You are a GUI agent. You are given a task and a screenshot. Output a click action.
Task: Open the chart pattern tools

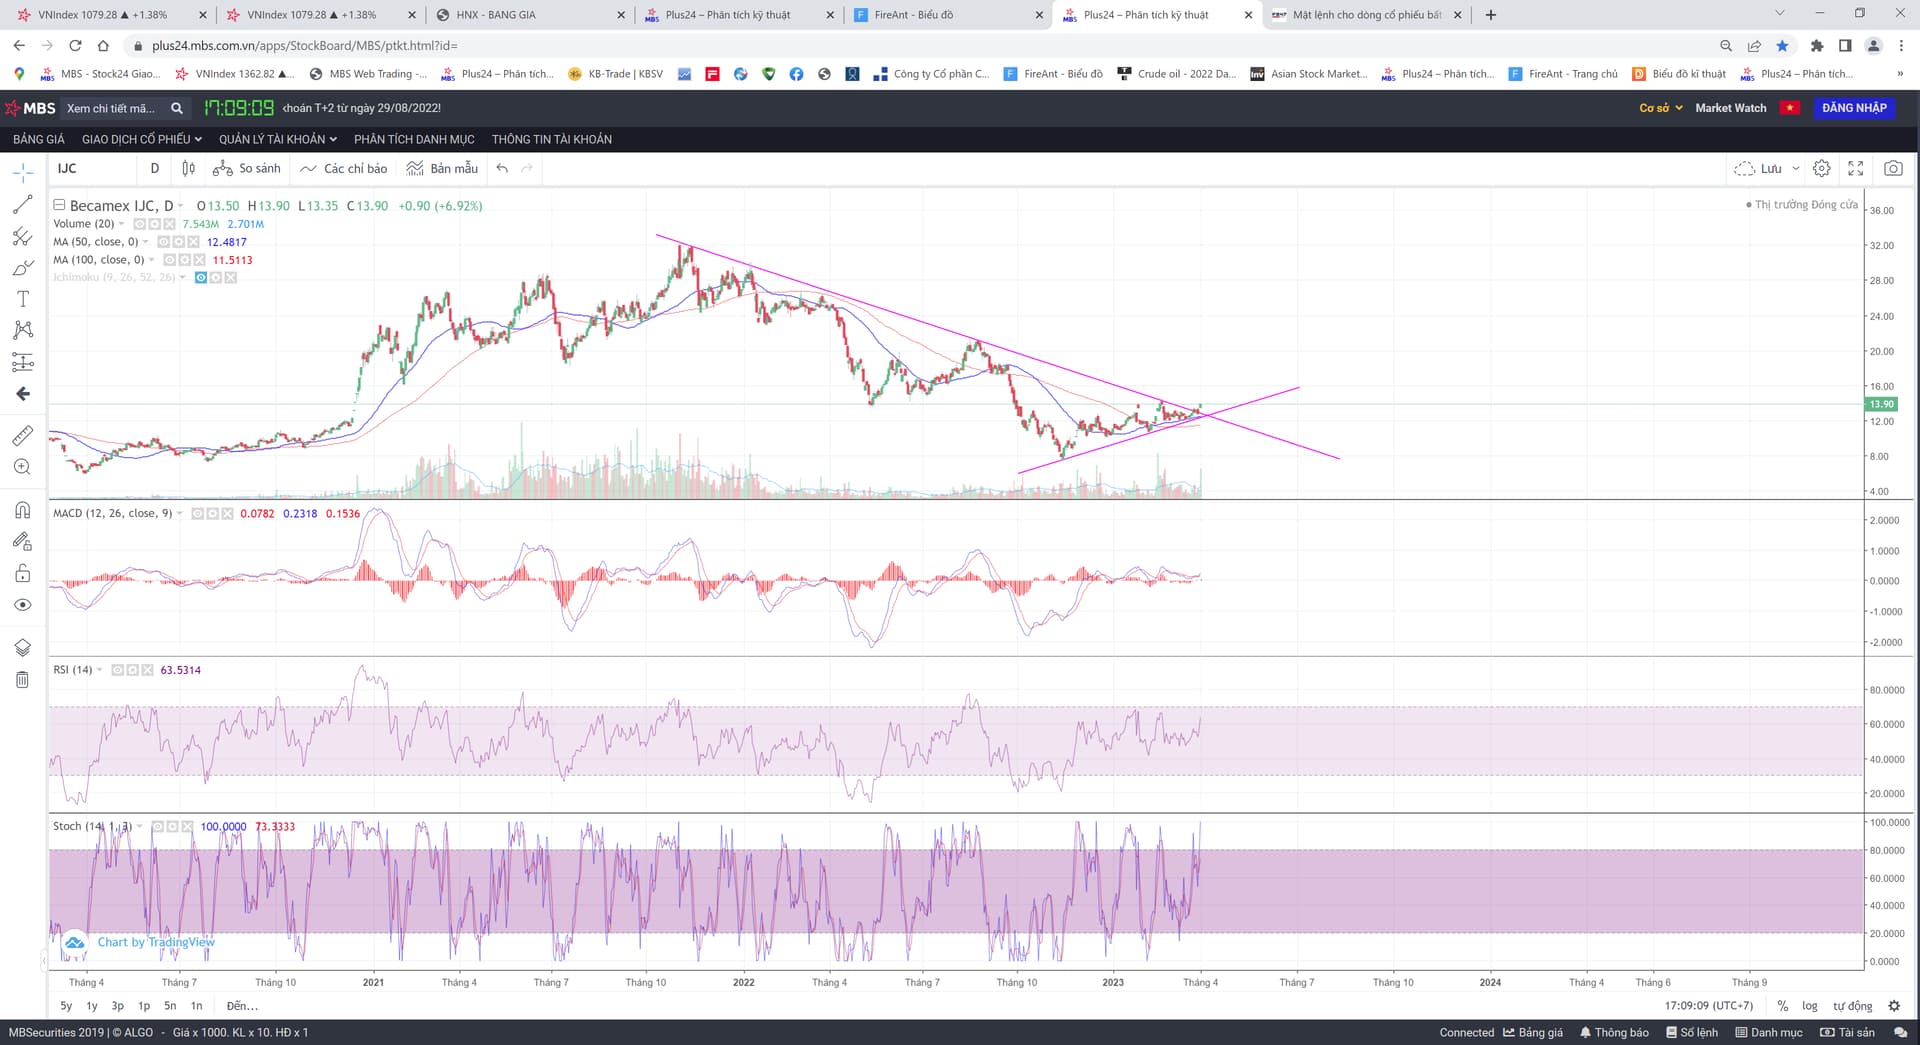[x=23, y=330]
